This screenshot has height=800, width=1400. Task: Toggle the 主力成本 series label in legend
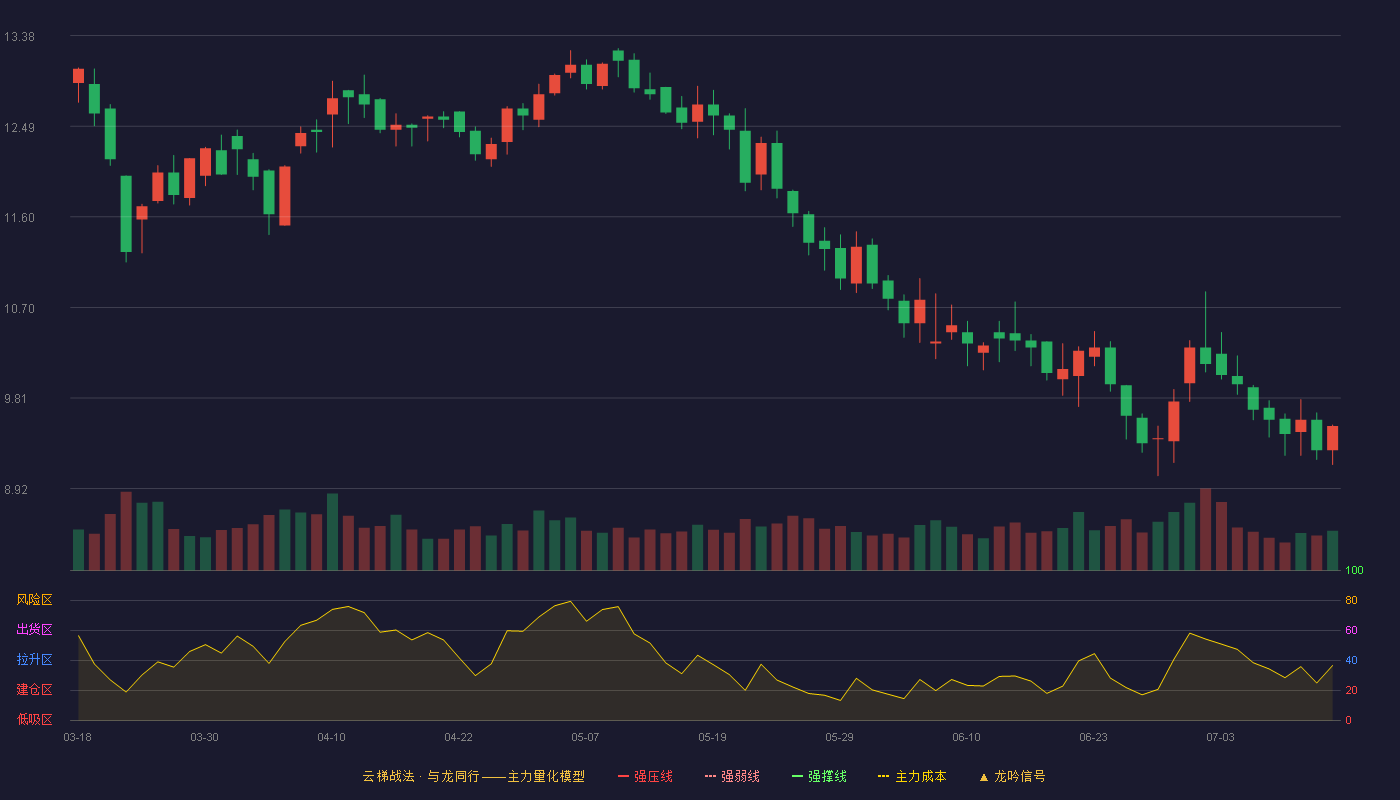coord(920,776)
